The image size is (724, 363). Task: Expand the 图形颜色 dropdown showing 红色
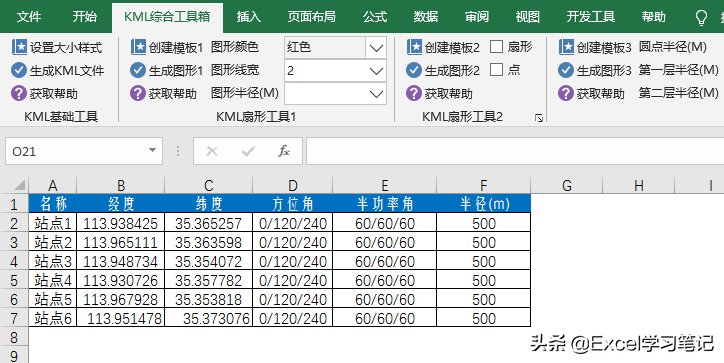click(x=376, y=48)
